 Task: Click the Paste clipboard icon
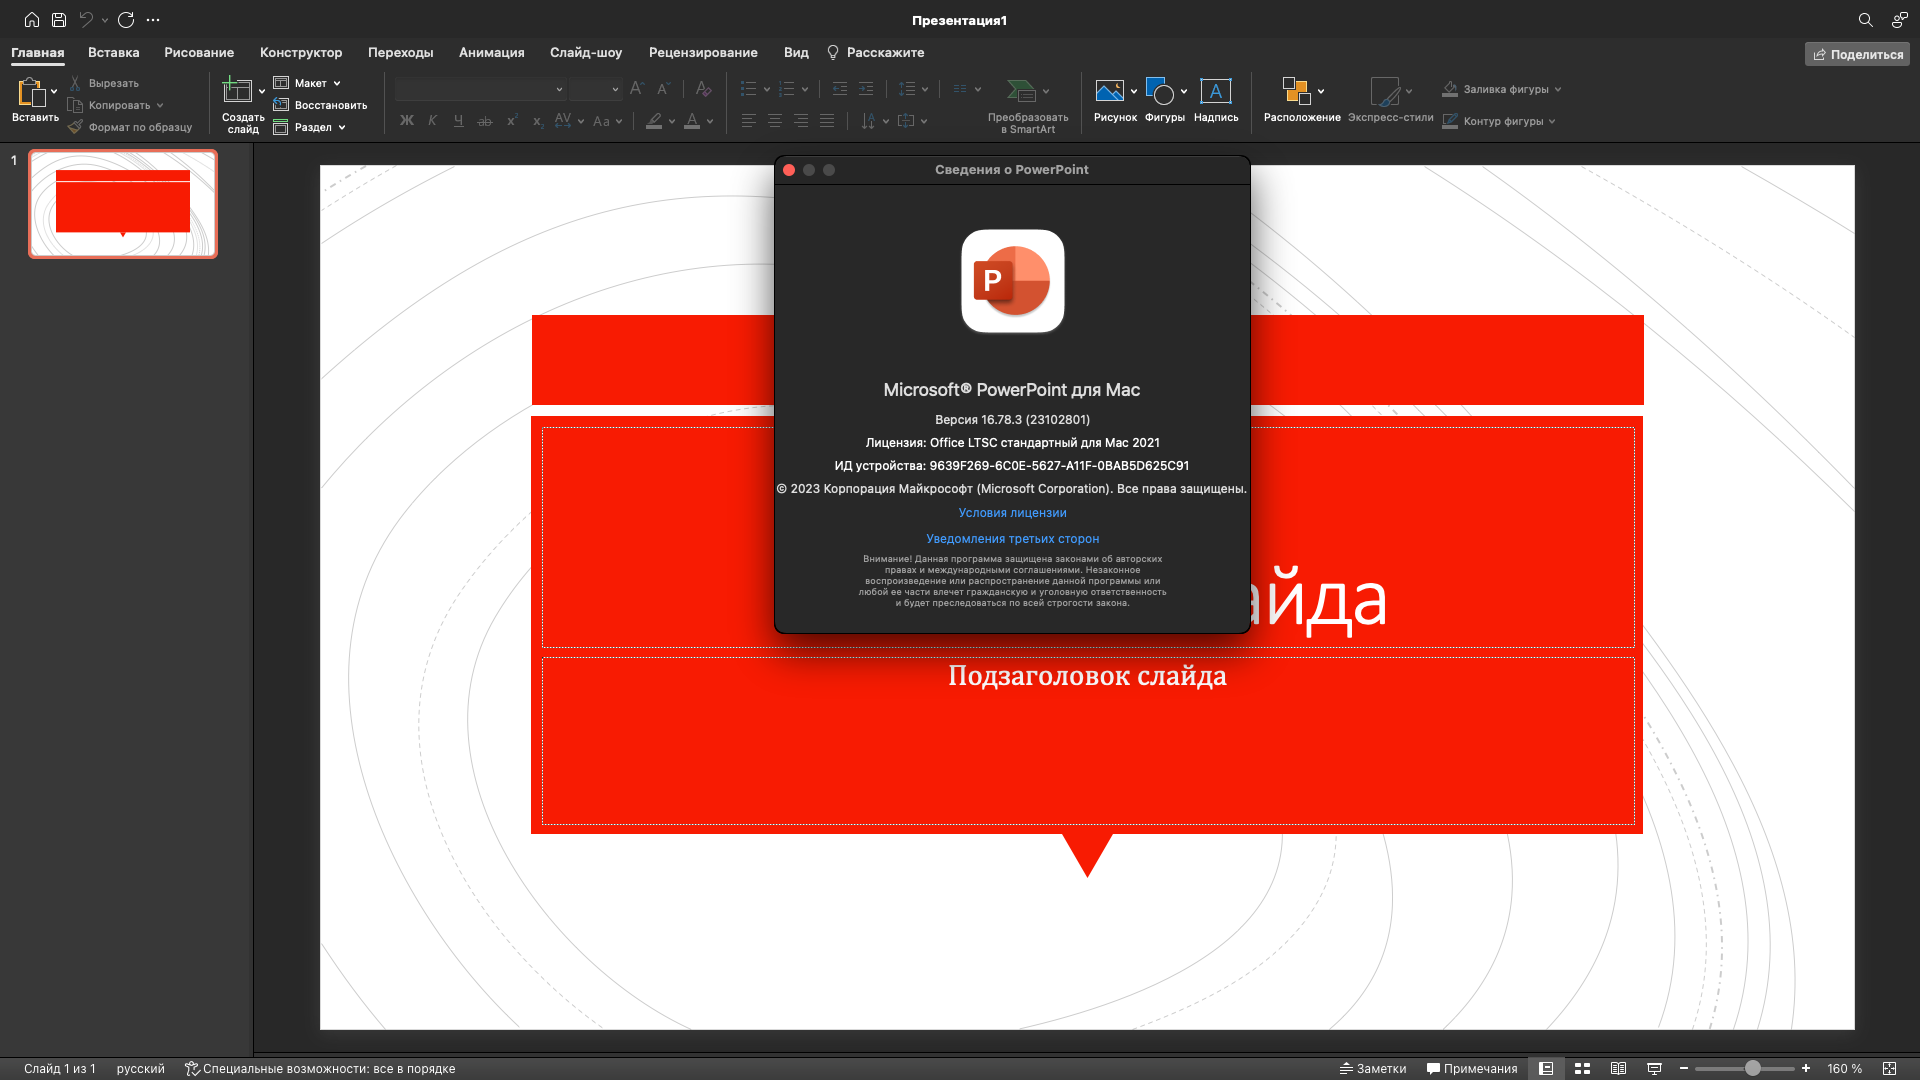coord(31,92)
